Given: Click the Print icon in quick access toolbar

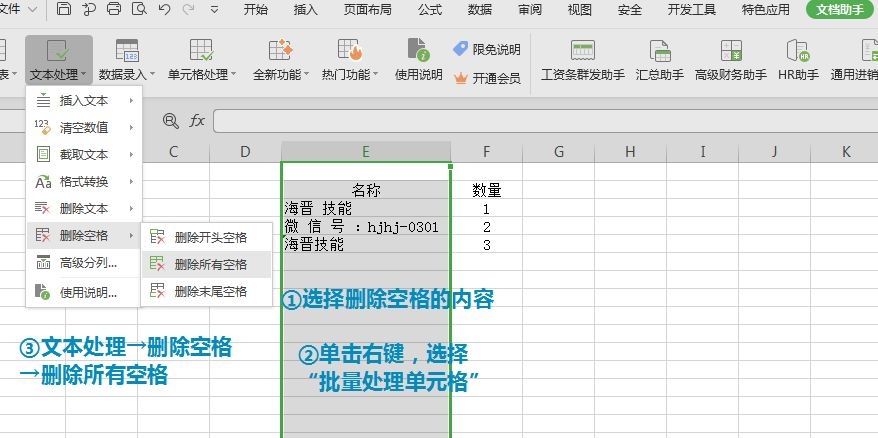Looking at the screenshot, I should coord(114,10).
